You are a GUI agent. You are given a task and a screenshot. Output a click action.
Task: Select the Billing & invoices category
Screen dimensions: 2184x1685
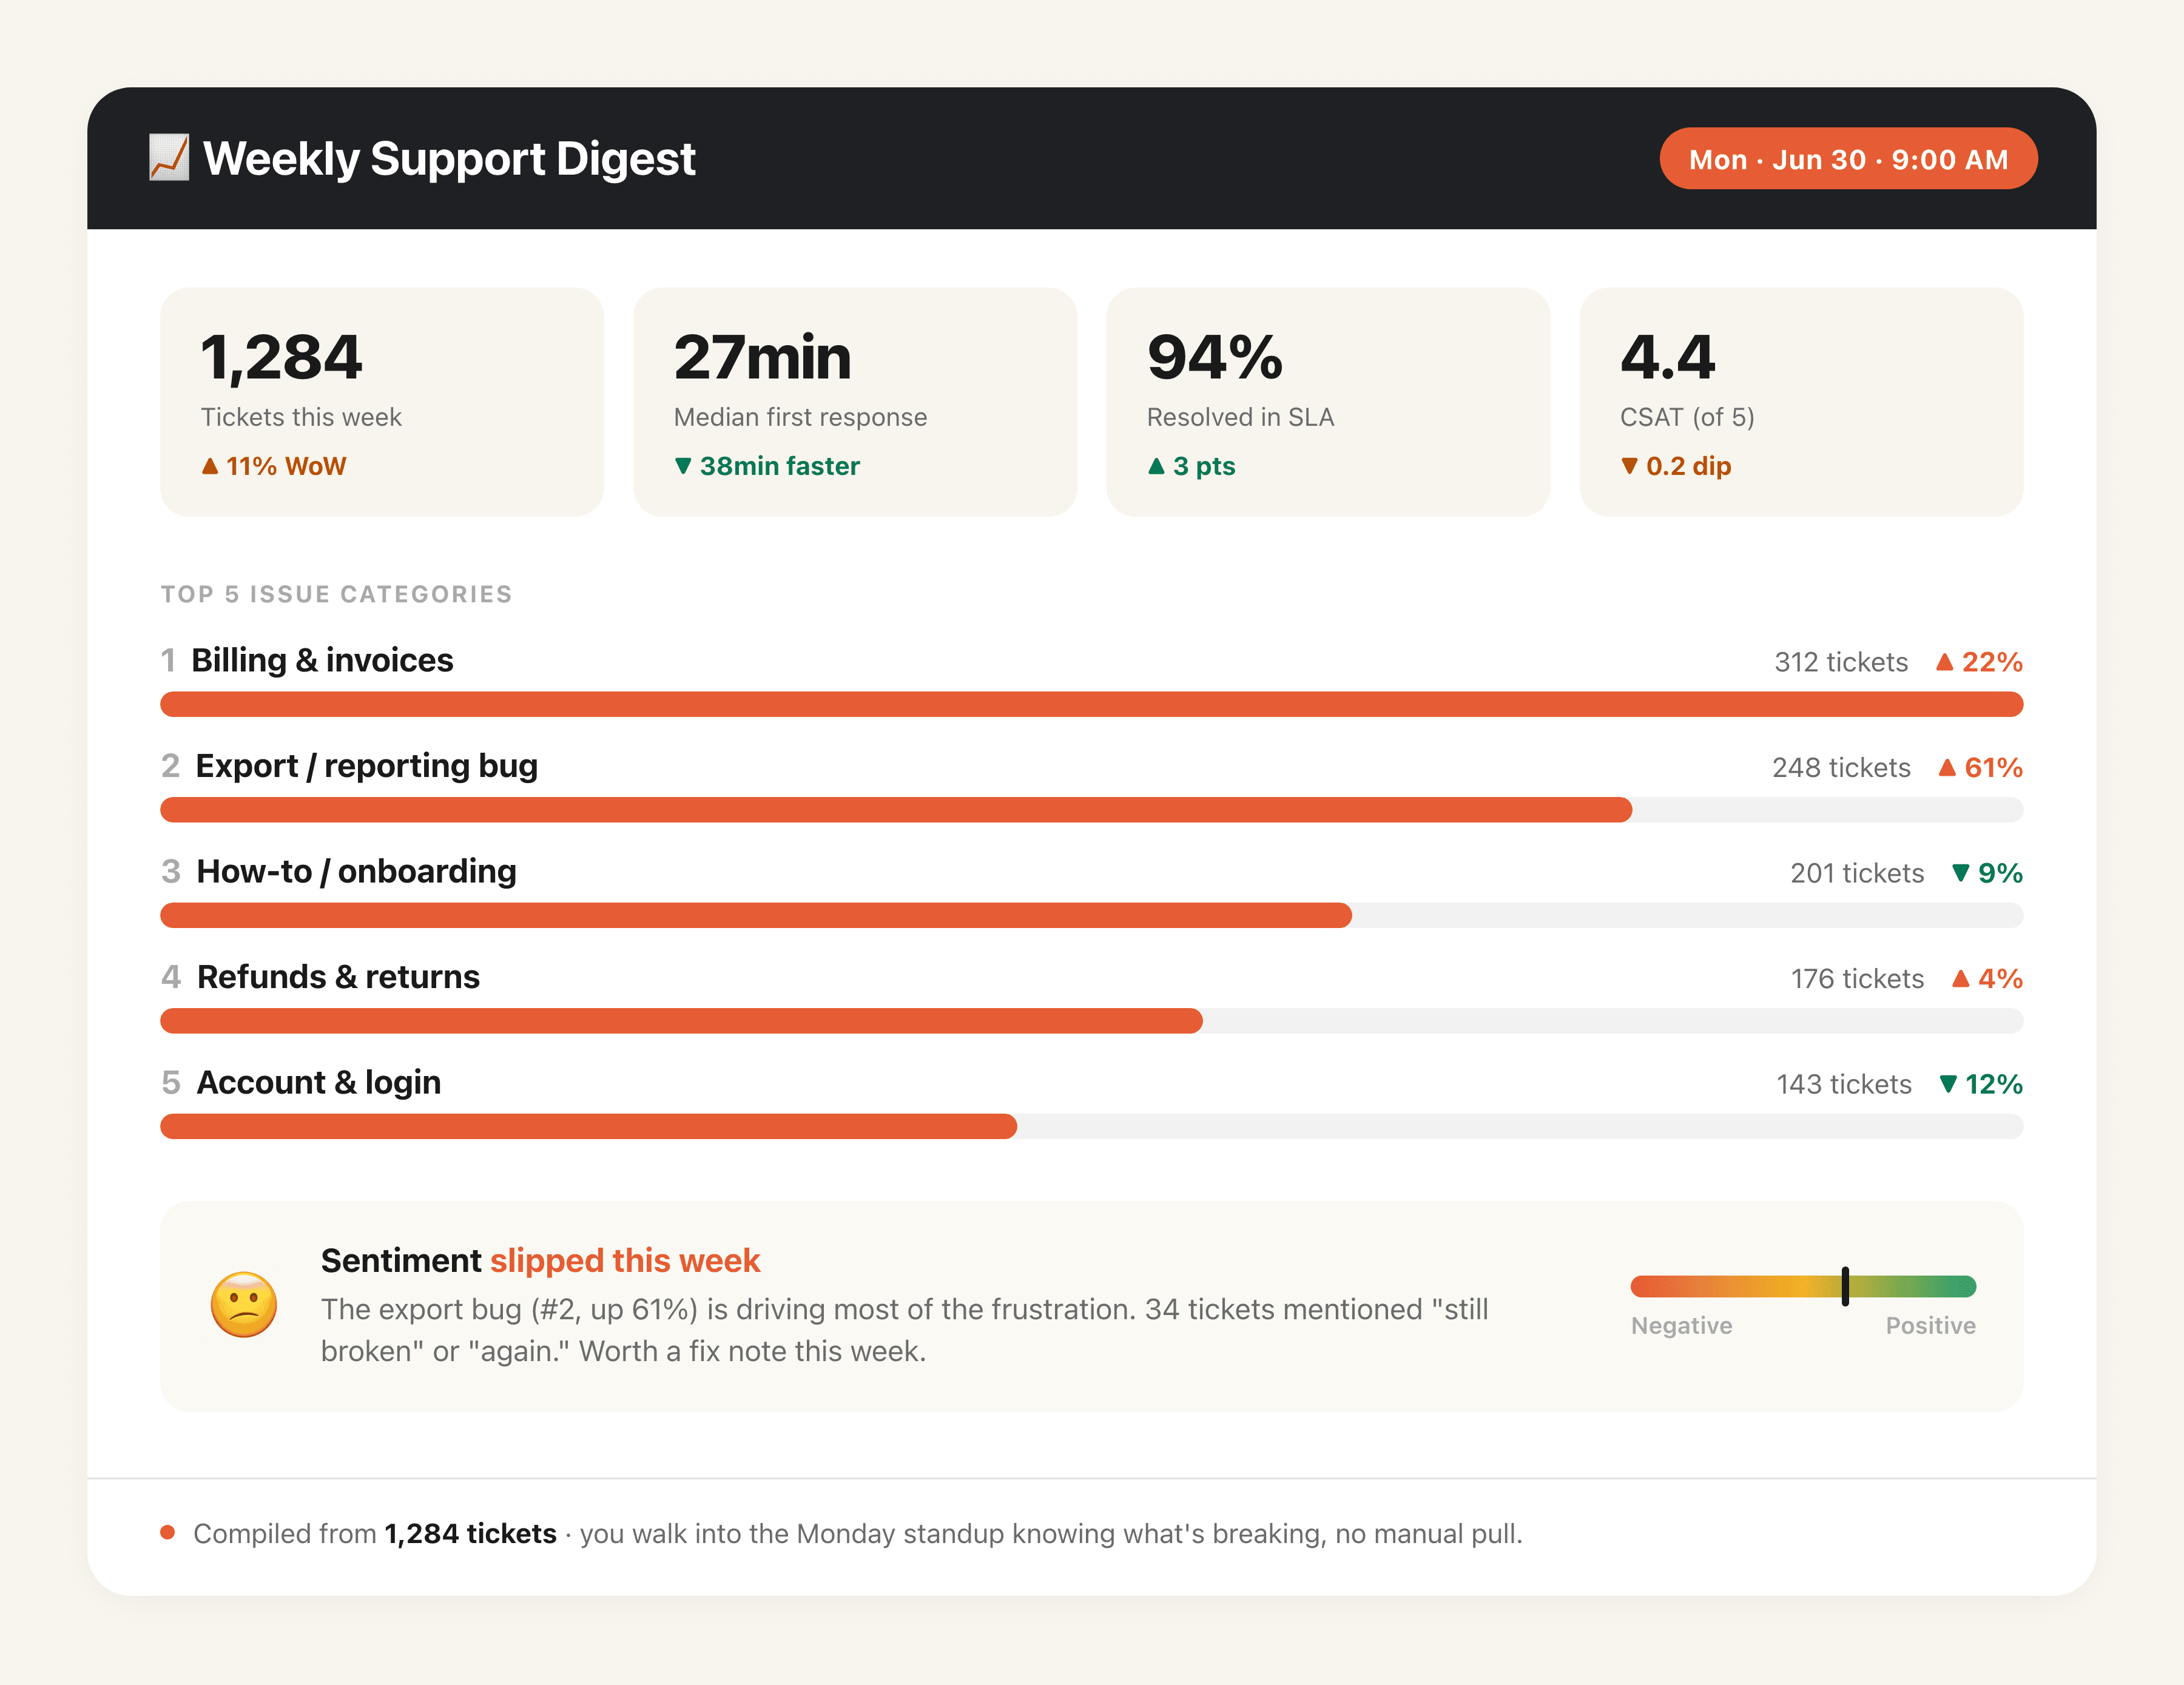pos(322,660)
